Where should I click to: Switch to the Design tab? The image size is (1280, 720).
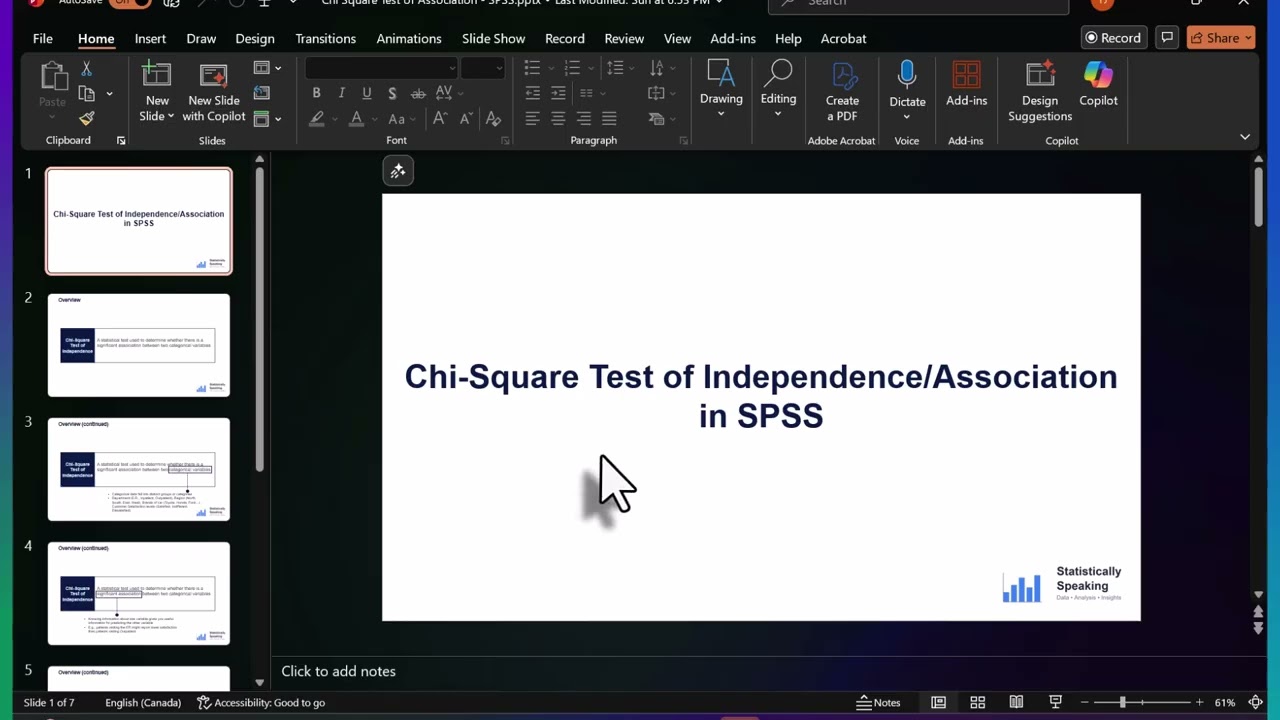pos(255,38)
